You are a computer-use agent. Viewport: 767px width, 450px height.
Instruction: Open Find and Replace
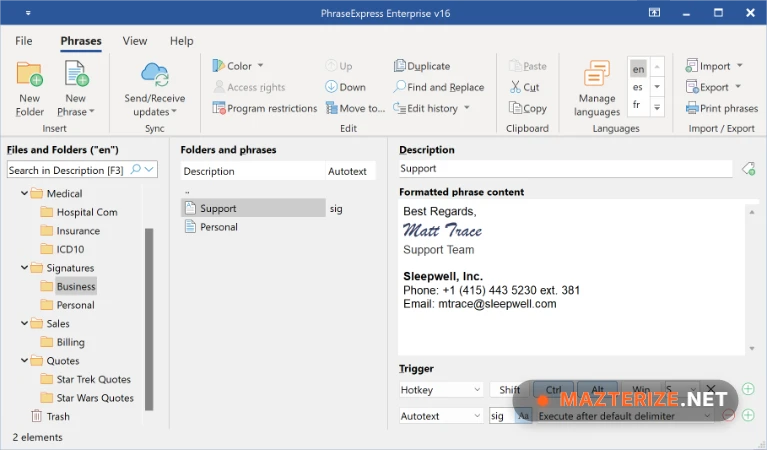click(x=438, y=87)
